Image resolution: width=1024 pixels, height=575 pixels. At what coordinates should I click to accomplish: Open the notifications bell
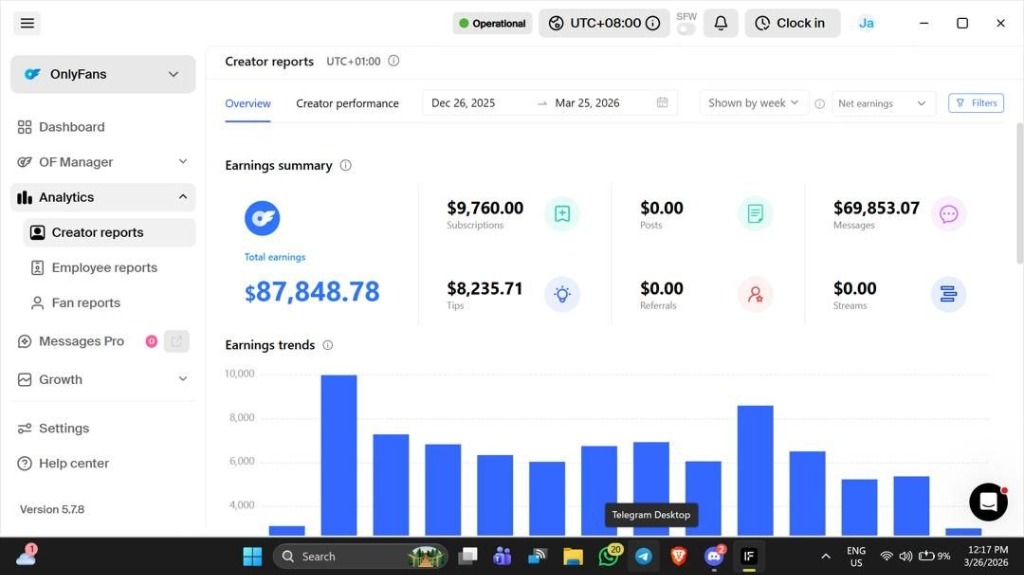[720, 24]
